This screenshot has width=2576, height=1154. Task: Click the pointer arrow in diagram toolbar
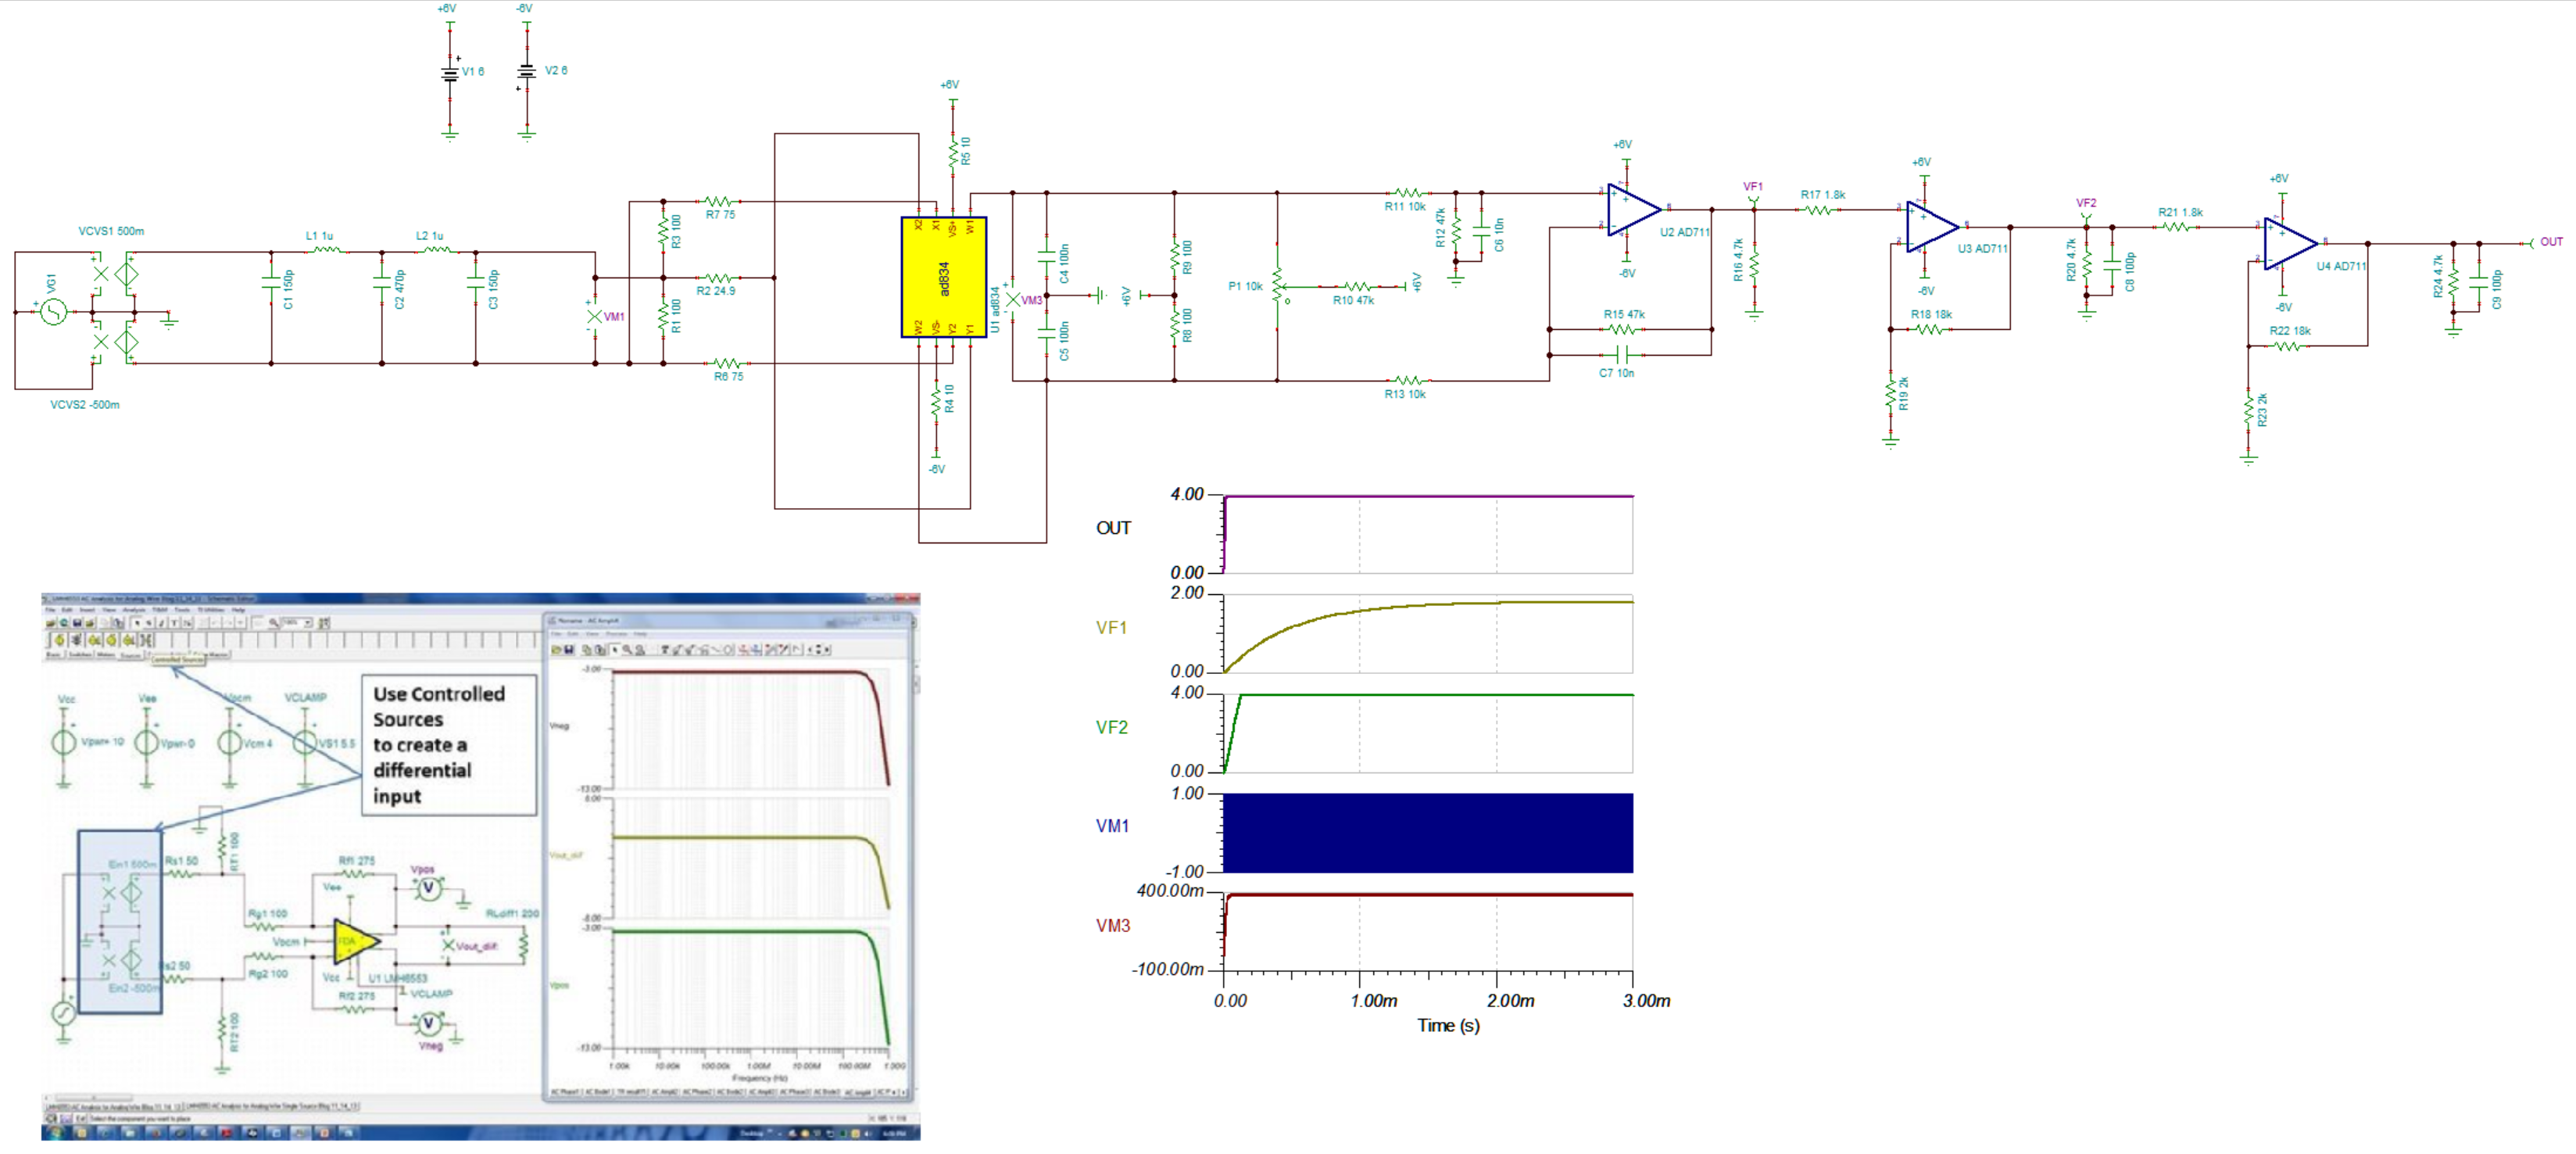click(x=615, y=650)
